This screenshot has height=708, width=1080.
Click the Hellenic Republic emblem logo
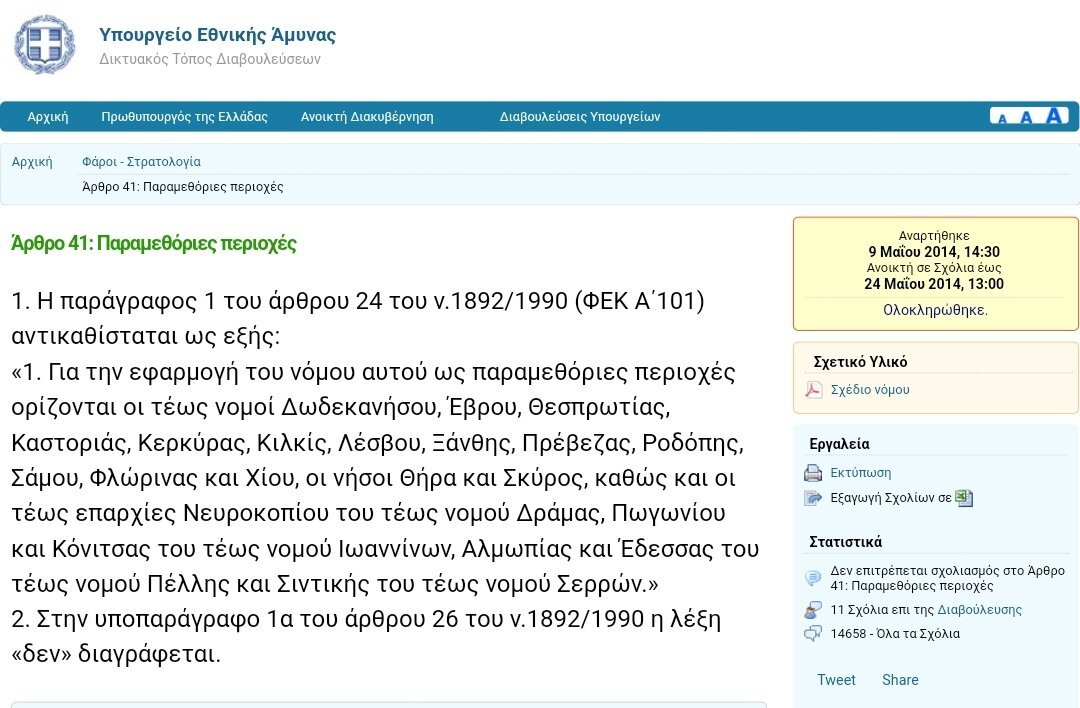point(45,45)
